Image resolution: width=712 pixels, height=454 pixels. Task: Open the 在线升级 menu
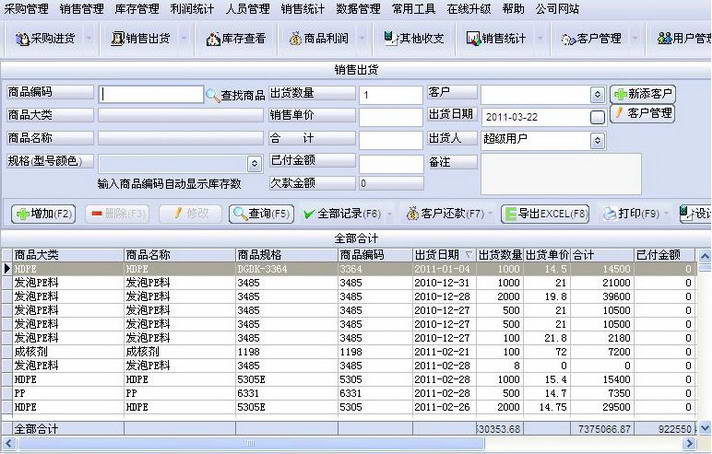pyautogui.click(x=469, y=9)
